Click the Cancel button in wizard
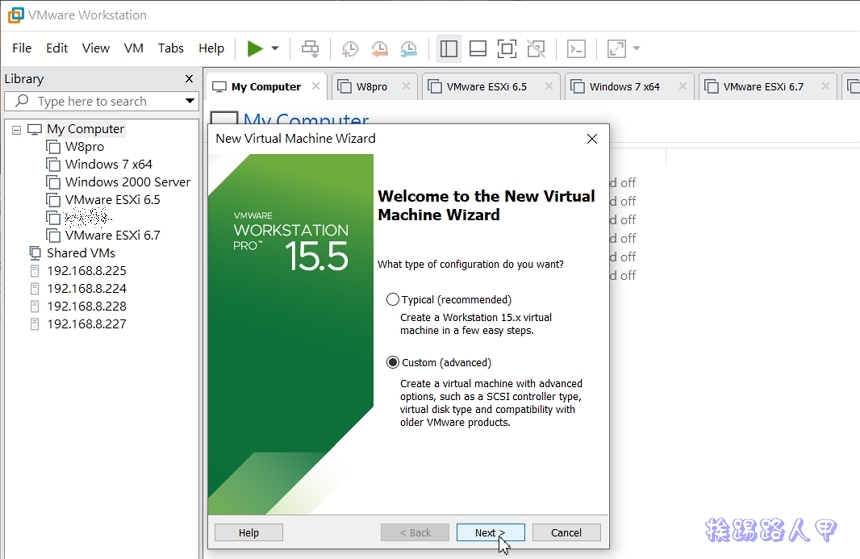The height and width of the screenshot is (559, 860). [x=566, y=533]
